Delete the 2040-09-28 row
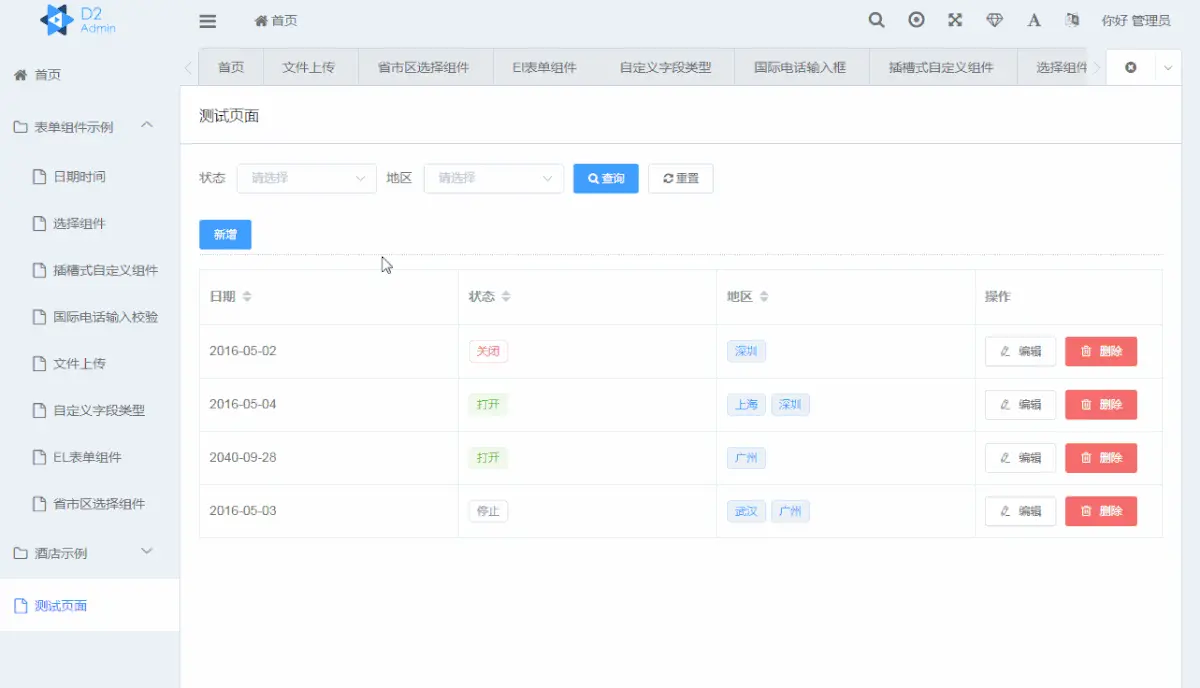 click(x=1100, y=458)
